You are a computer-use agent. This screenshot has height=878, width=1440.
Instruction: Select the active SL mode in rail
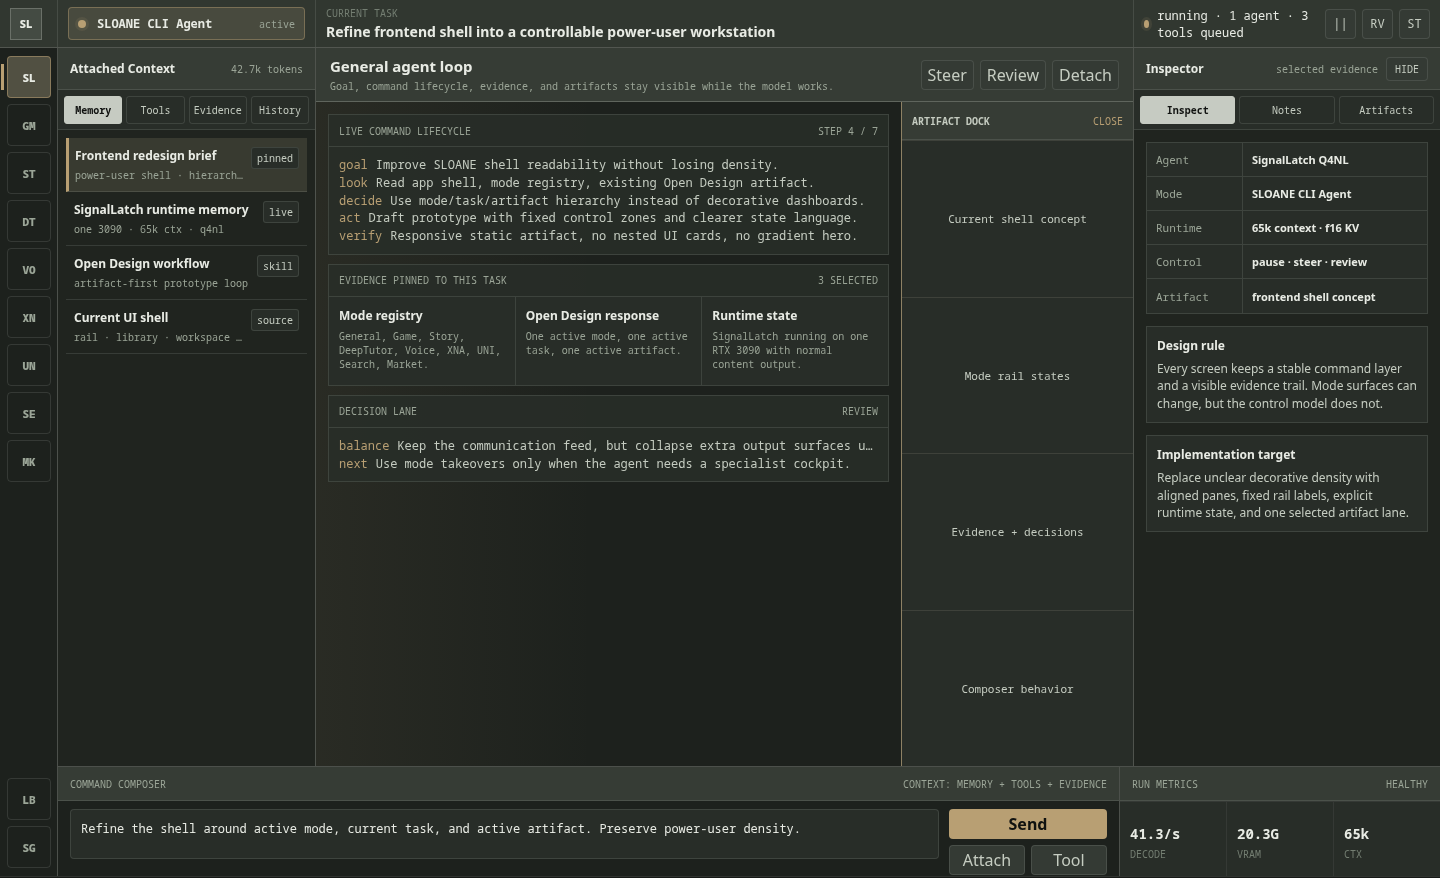(x=29, y=78)
